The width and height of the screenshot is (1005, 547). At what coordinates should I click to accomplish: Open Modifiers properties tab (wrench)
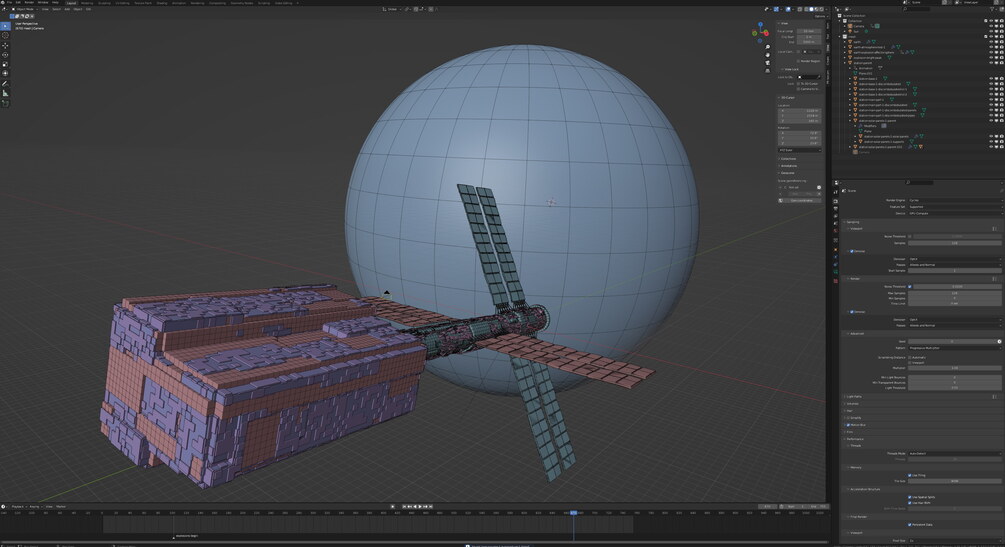pos(835,257)
